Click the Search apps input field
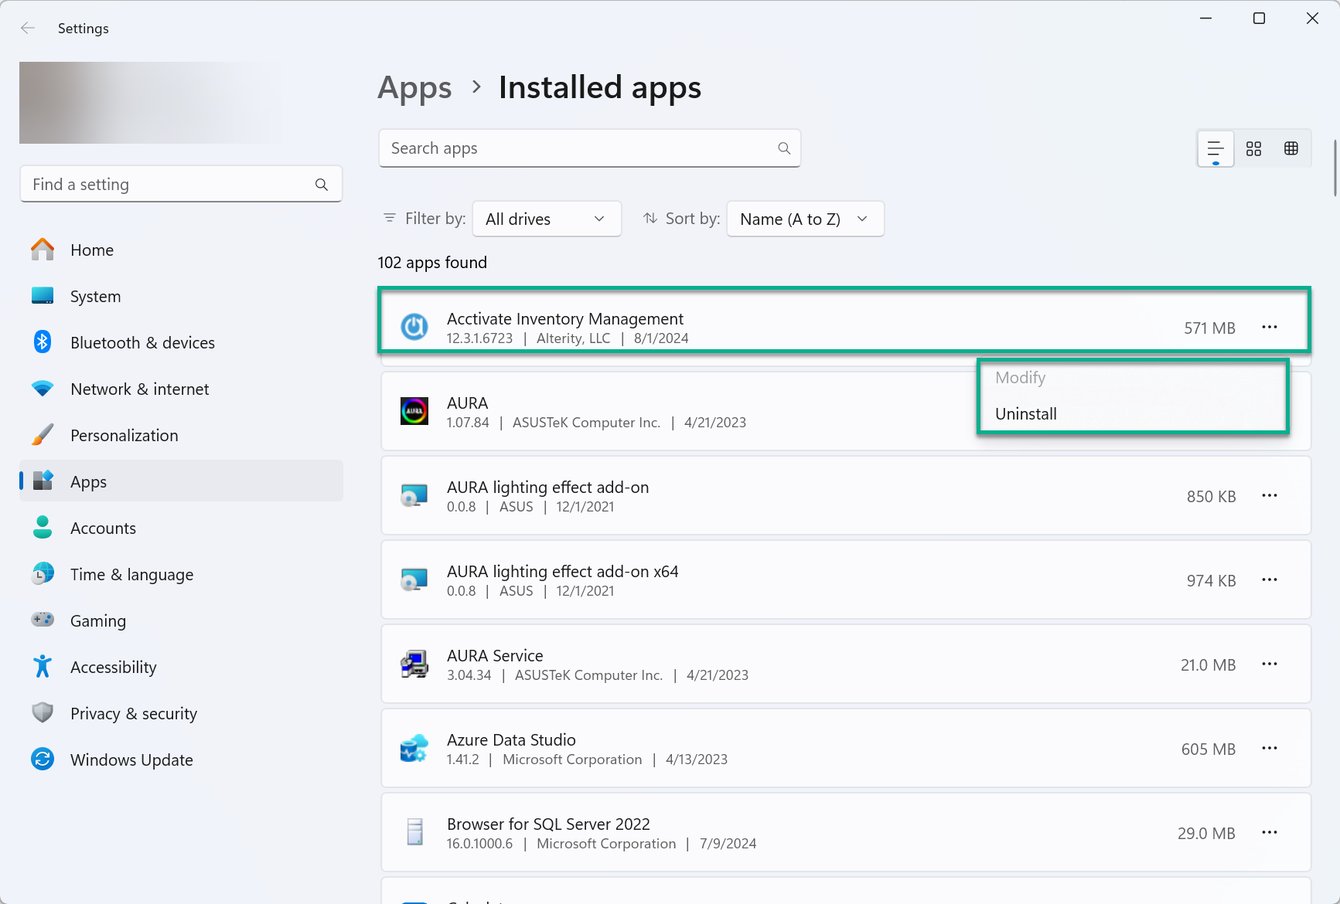 575,149
